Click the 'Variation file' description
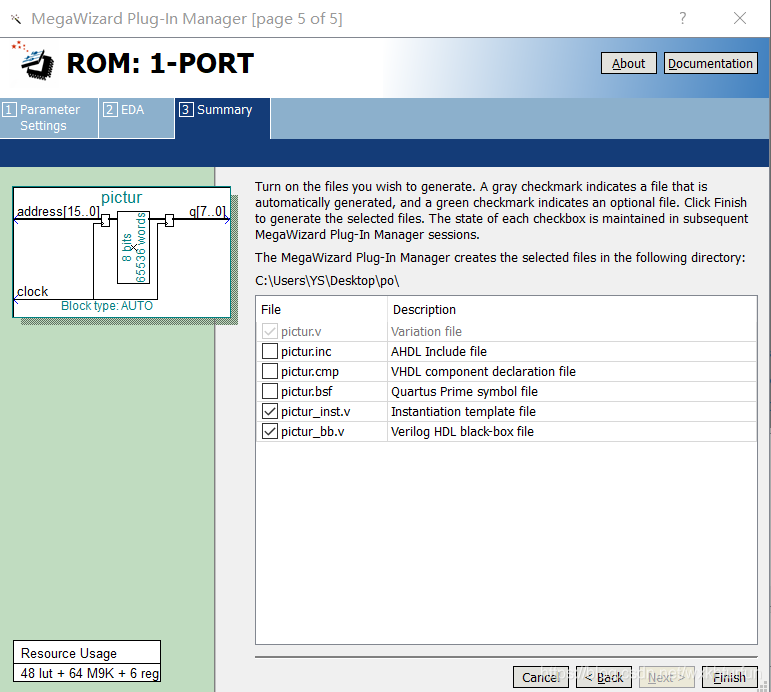The height and width of the screenshot is (692, 771). coord(426,331)
